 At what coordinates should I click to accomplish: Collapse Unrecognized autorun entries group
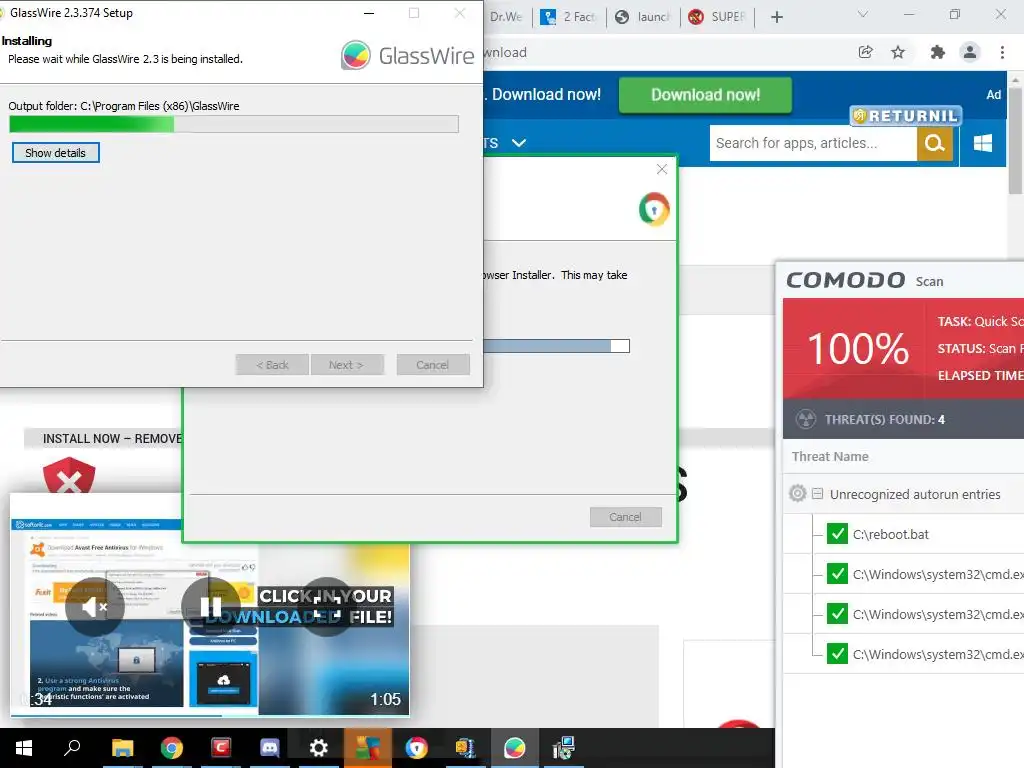(x=817, y=494)
